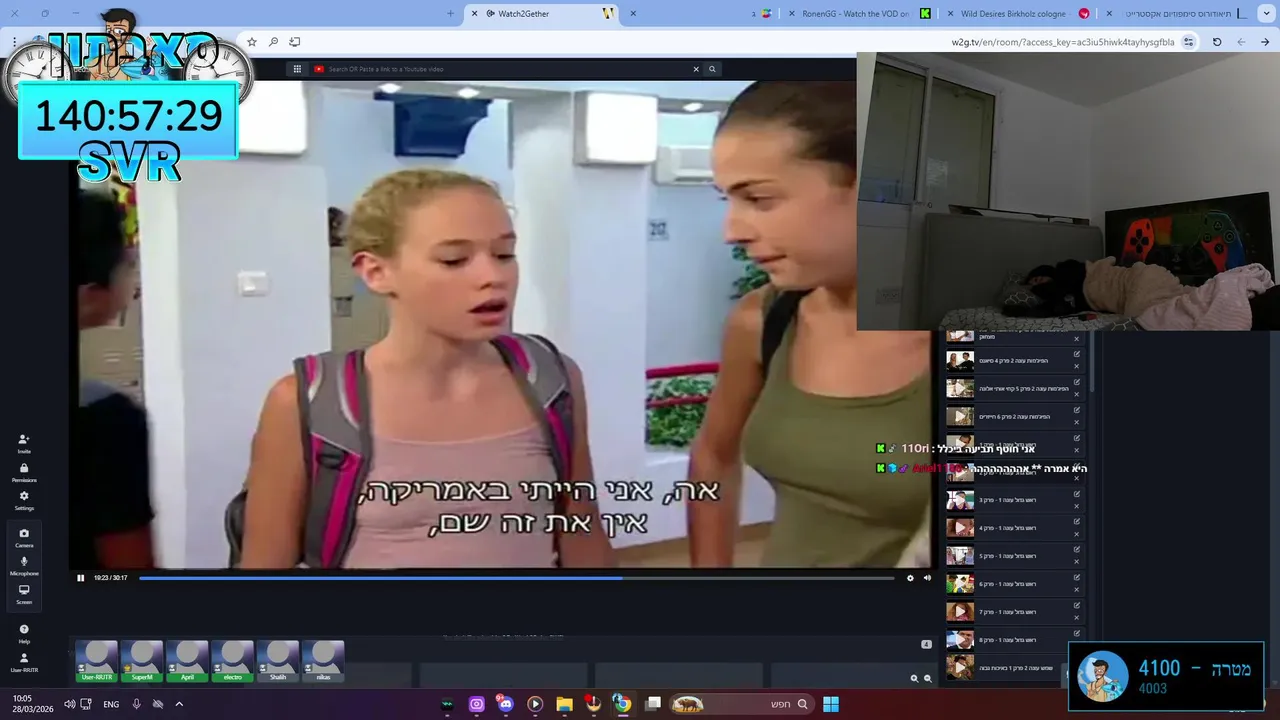This screenshot has width=1280, height=720.
Task: Reload the page with the refresh button
Action: (x=1217, y=42)
